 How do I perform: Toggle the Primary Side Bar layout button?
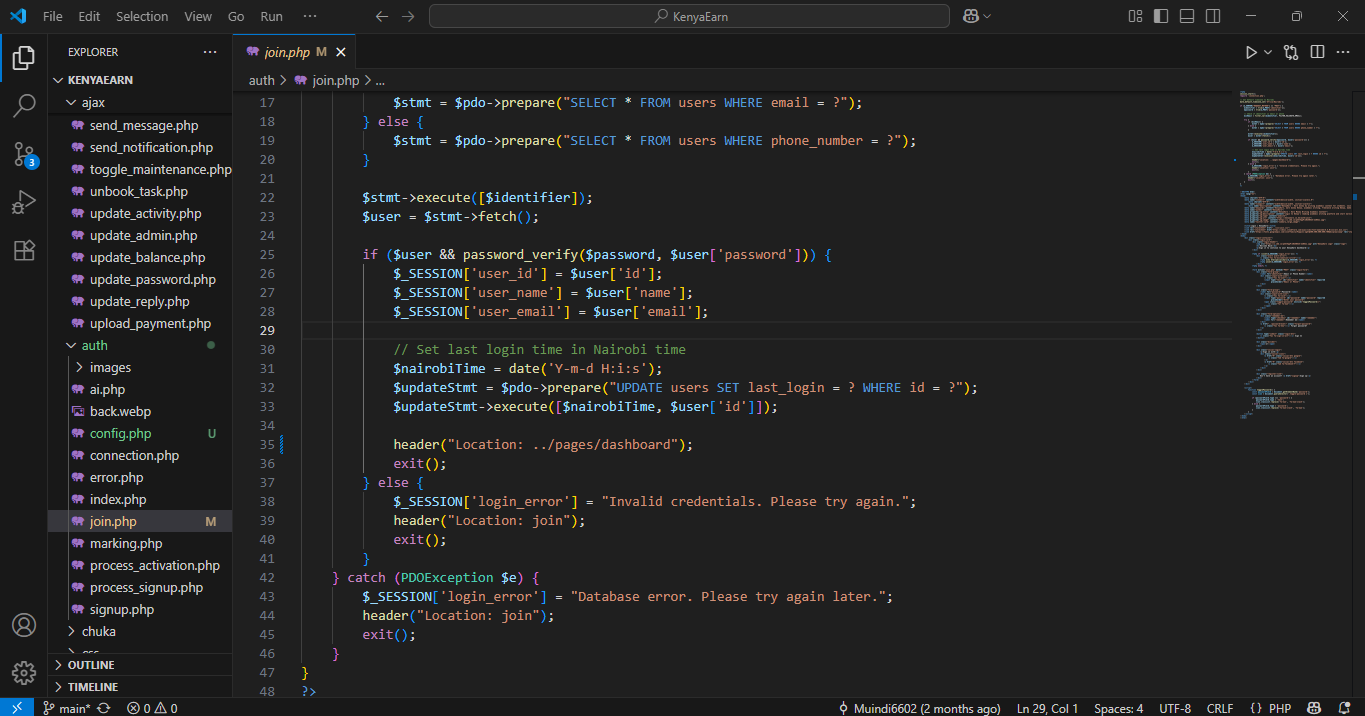1161,16
